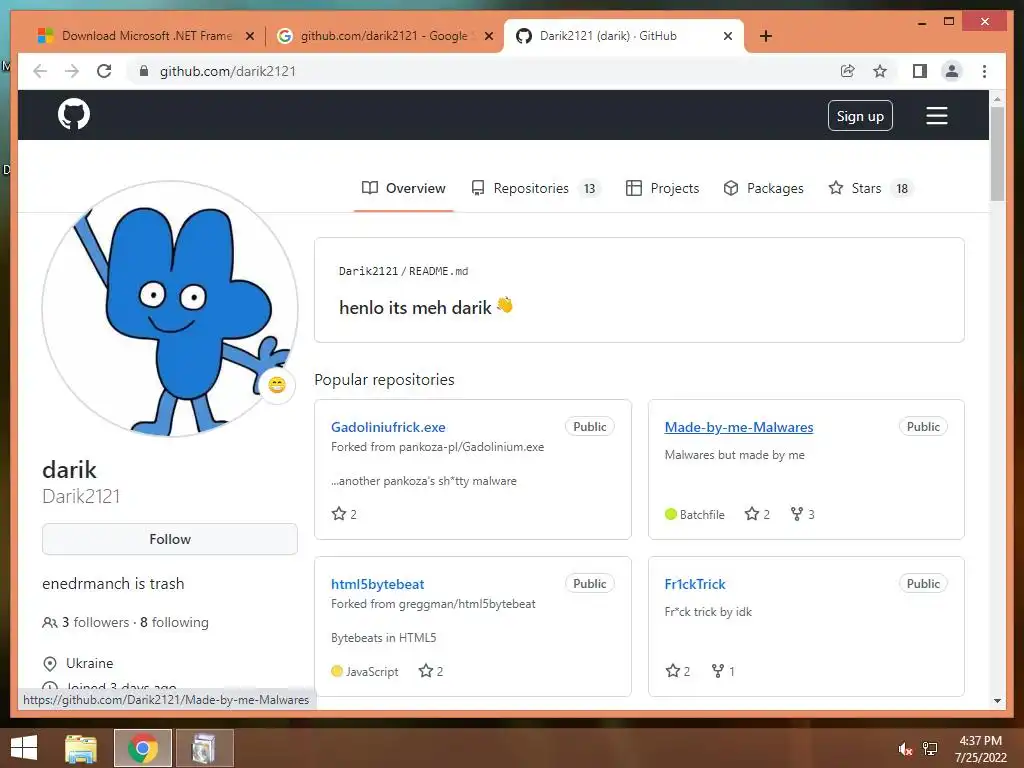The image size is (1024, 768).
Task: Click the Chrome taskbar icon
Action: (142, 748)
